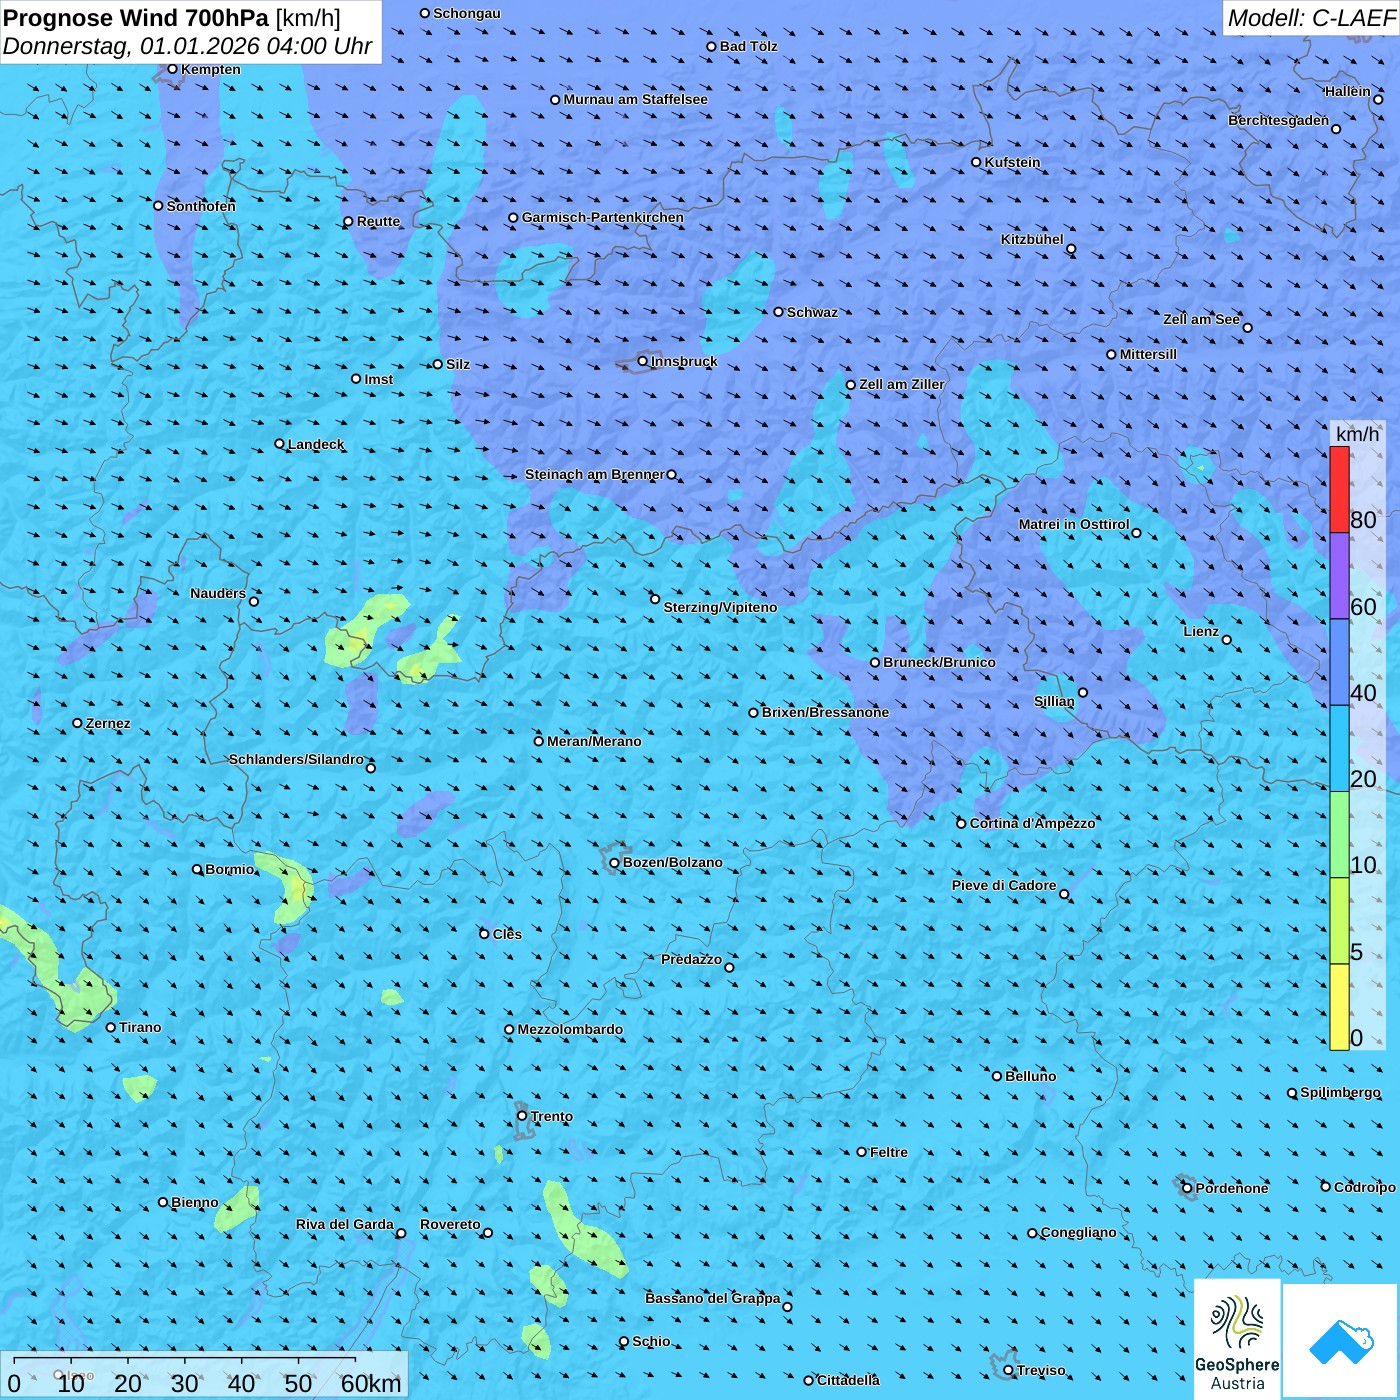Viewport: 1400px width, 1400px height.
Task: Click the Bormio town label
Action: click(230, 869)
